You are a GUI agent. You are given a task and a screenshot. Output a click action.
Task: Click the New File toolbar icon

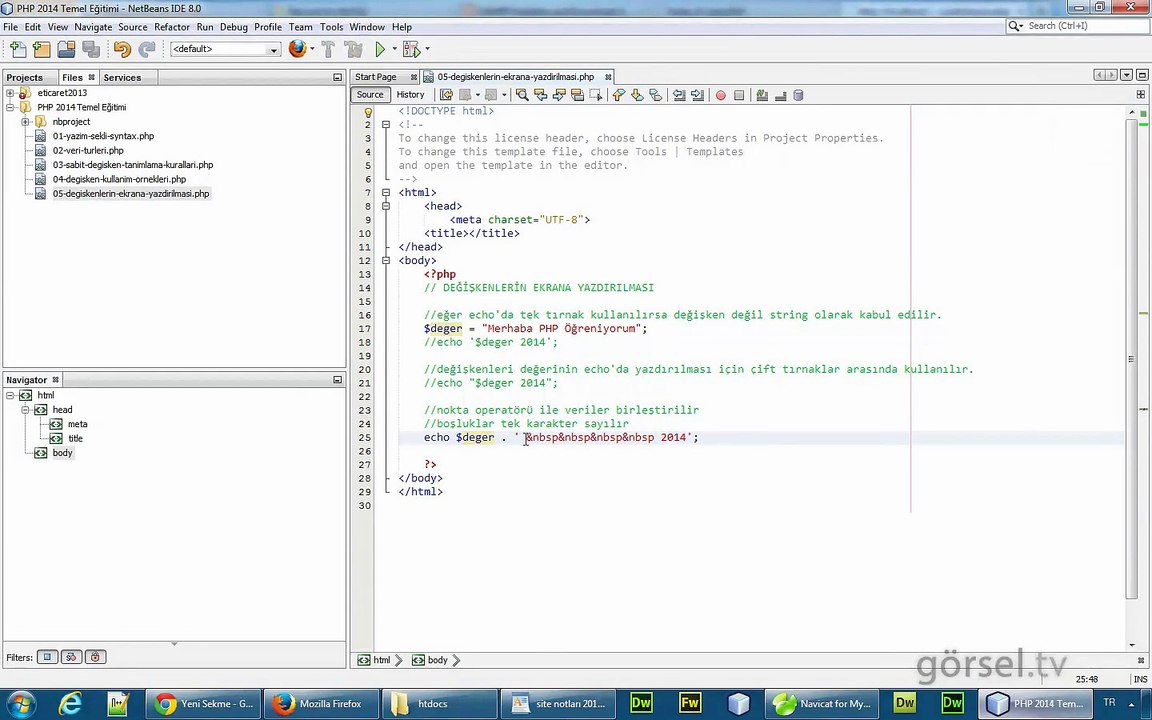pyautogui.click(x=17, y=49)
